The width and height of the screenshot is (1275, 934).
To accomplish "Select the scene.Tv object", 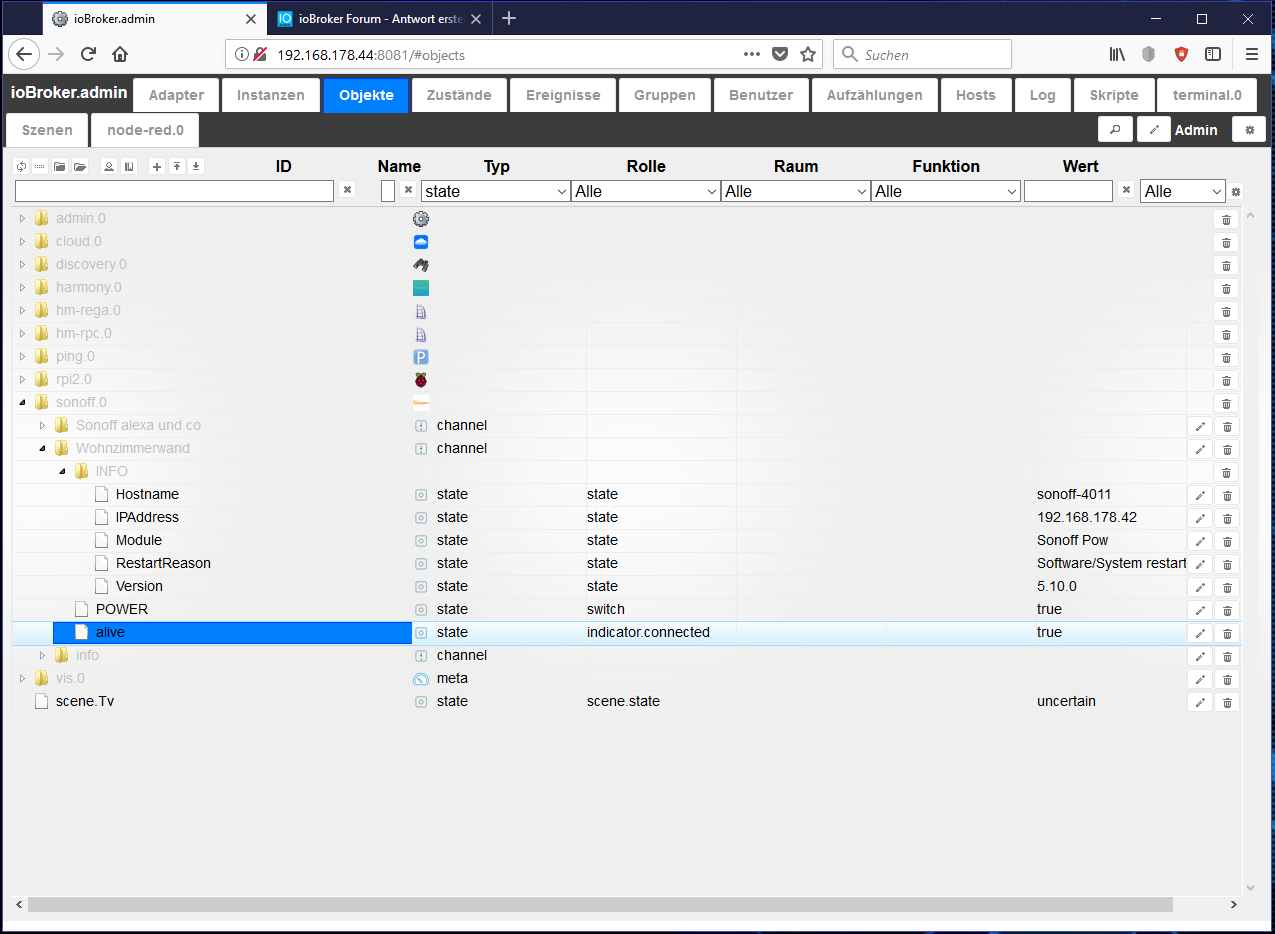I will (84, 701).
